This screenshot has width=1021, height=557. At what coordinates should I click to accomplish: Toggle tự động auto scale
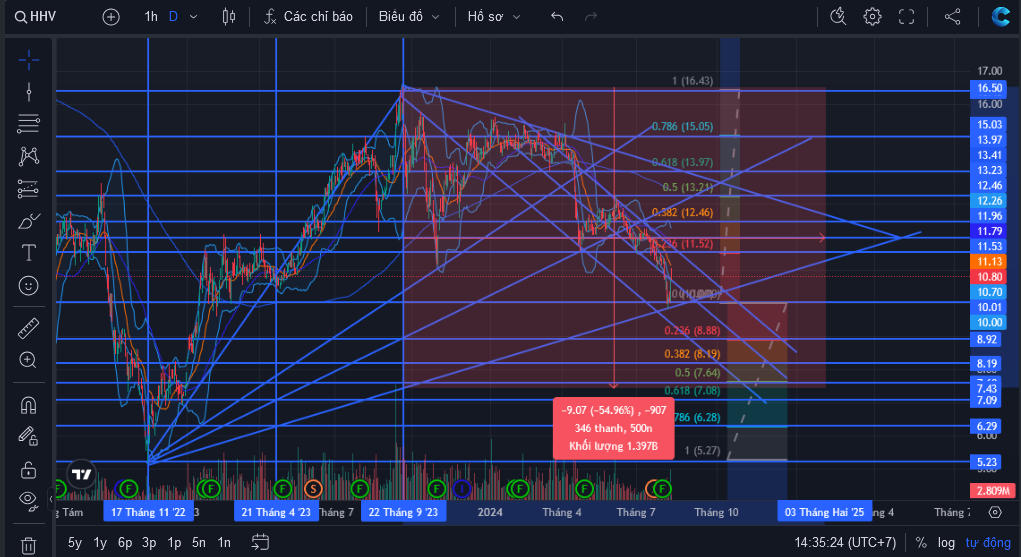point(987,543)
